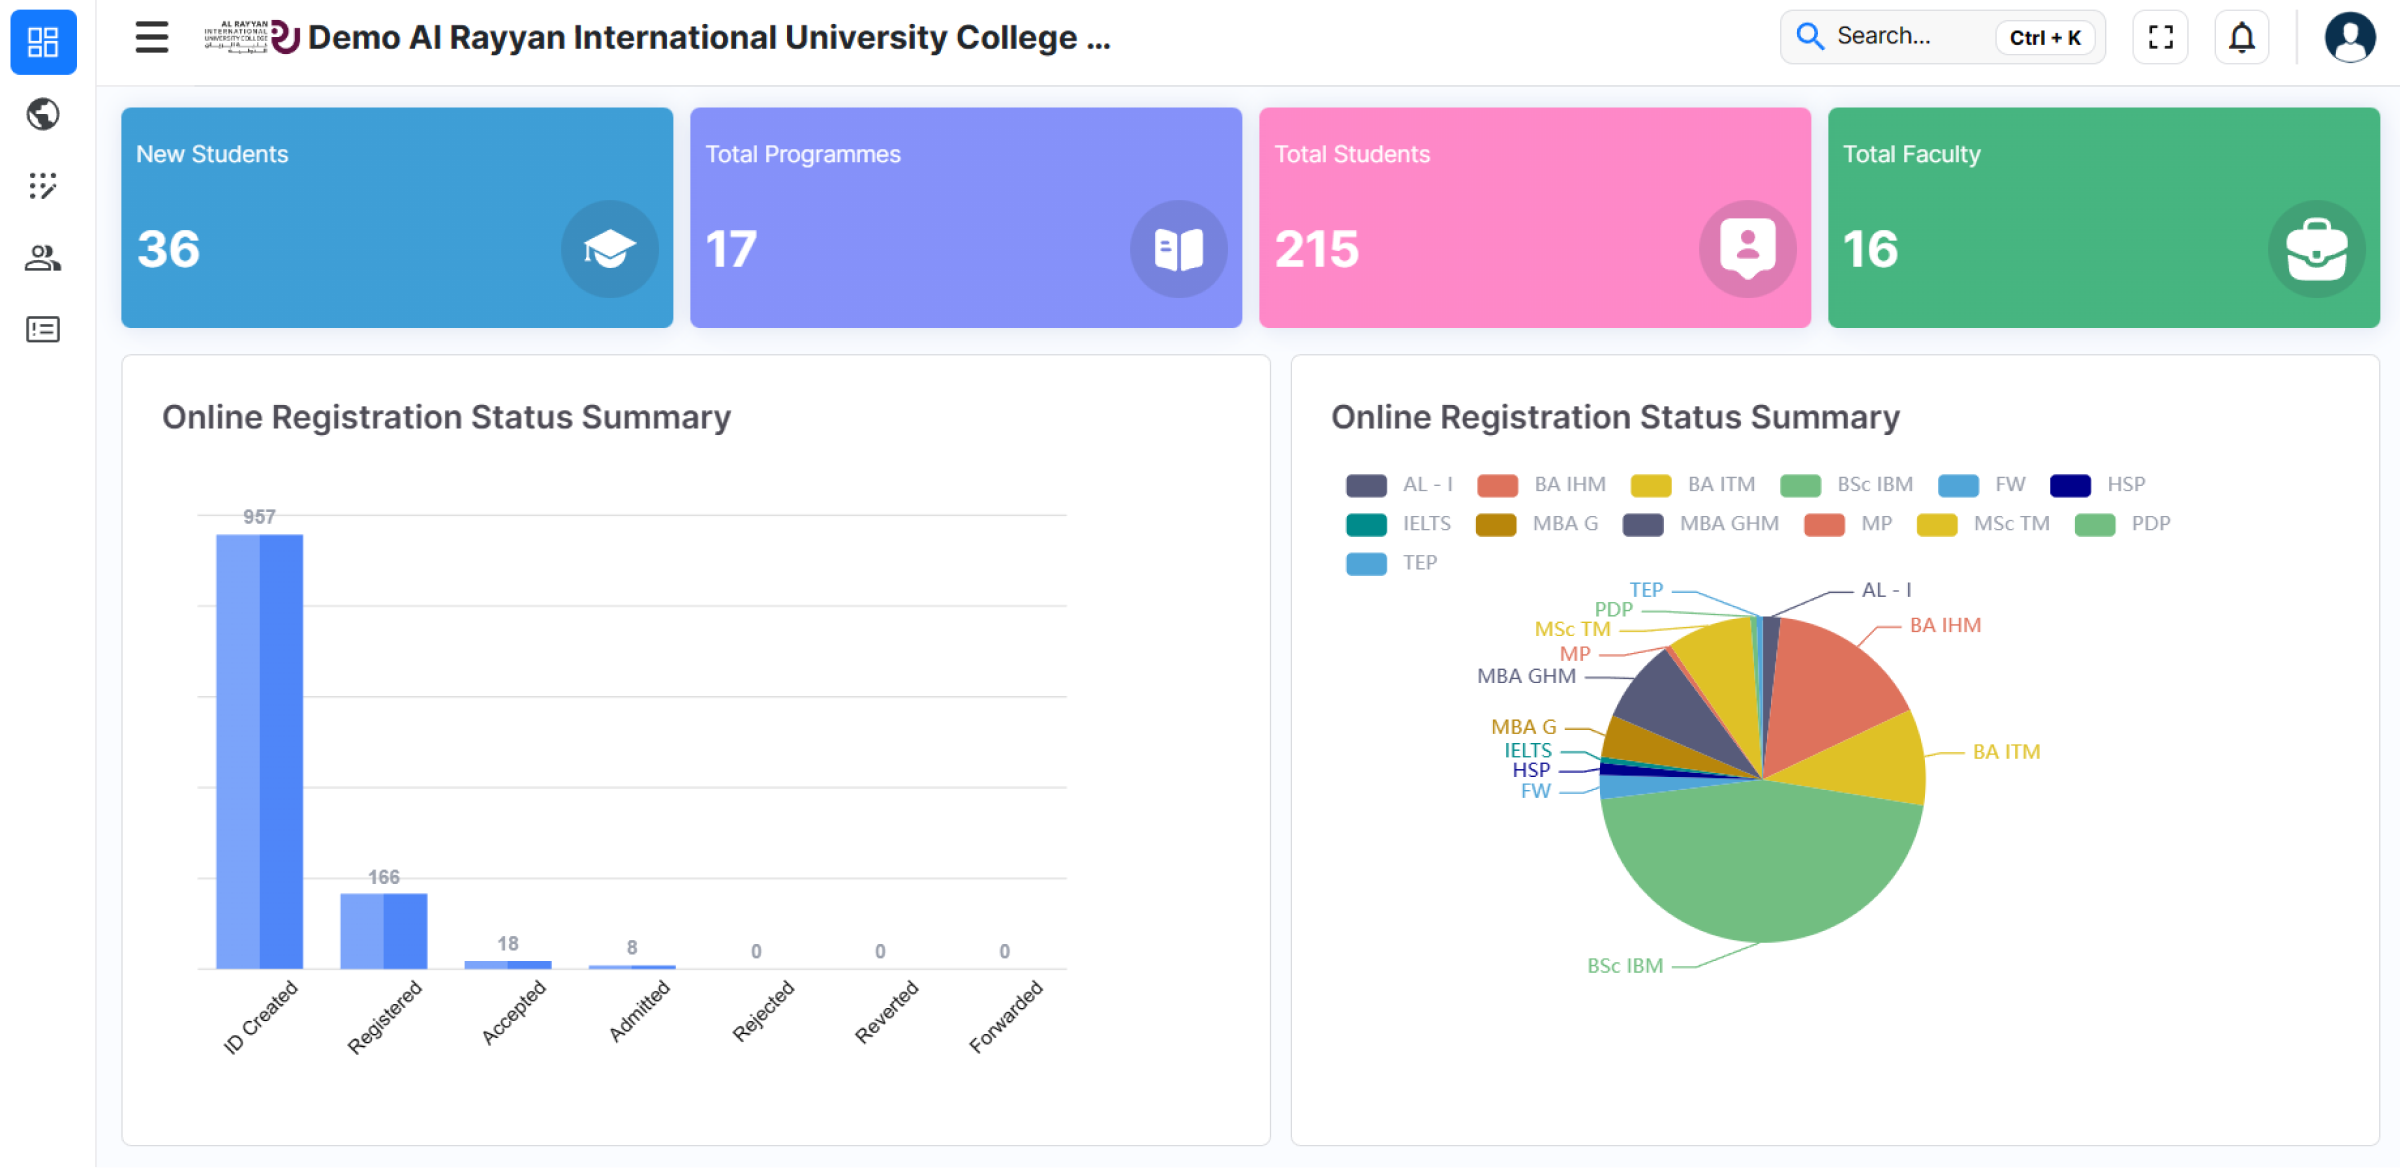The image size is (2400, 1168).
Task: Click the New Students card
Action: pyautogui.click(x=396, y=217)
